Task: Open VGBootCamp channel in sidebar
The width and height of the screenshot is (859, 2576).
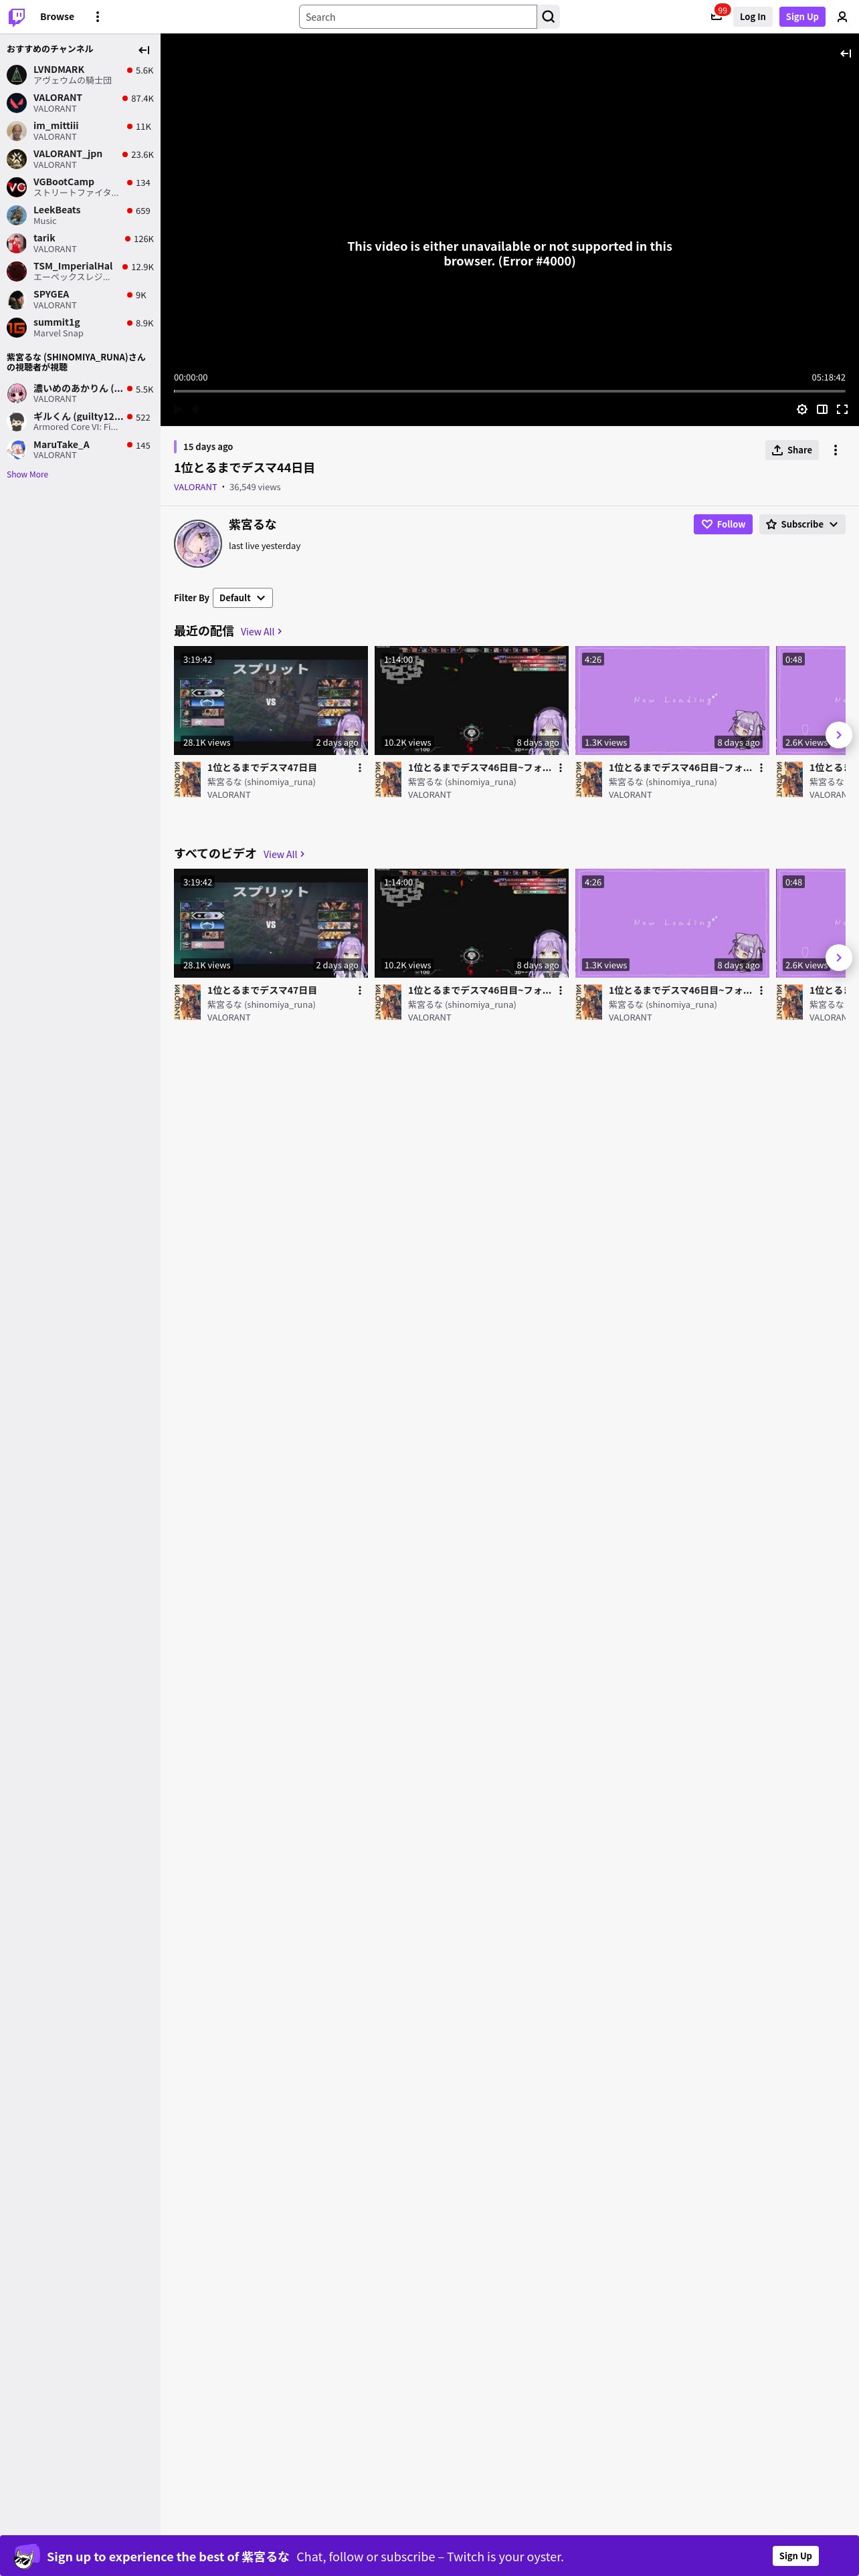Action: (x=80, y=187)
